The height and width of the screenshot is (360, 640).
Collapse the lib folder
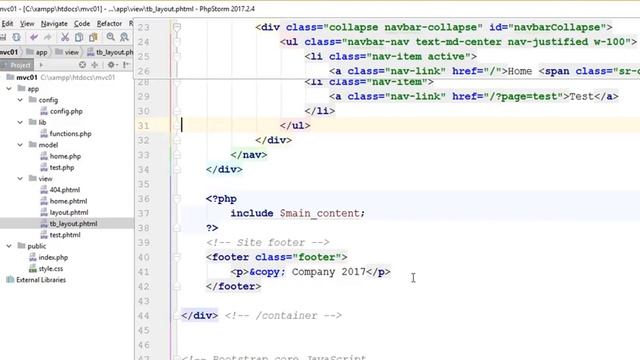tap(20, 122)
